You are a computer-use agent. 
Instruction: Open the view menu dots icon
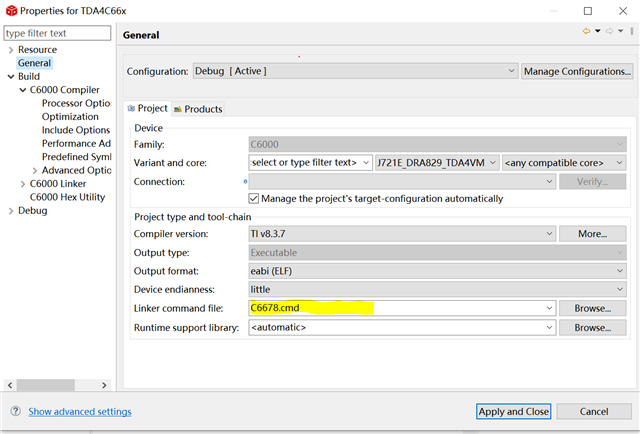(631, 32)
